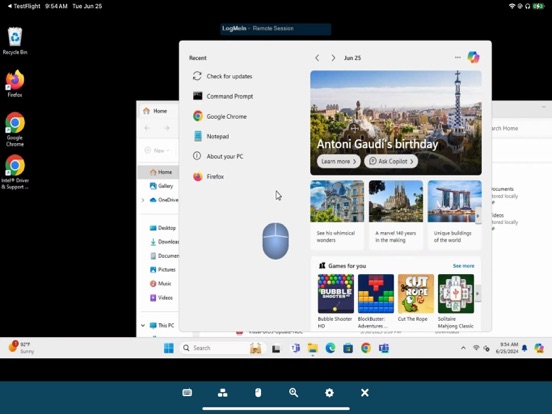552x414 pixels.
Task: Toggle mouse mode in LogMeIn toolbar
Action: click(258, 393)
